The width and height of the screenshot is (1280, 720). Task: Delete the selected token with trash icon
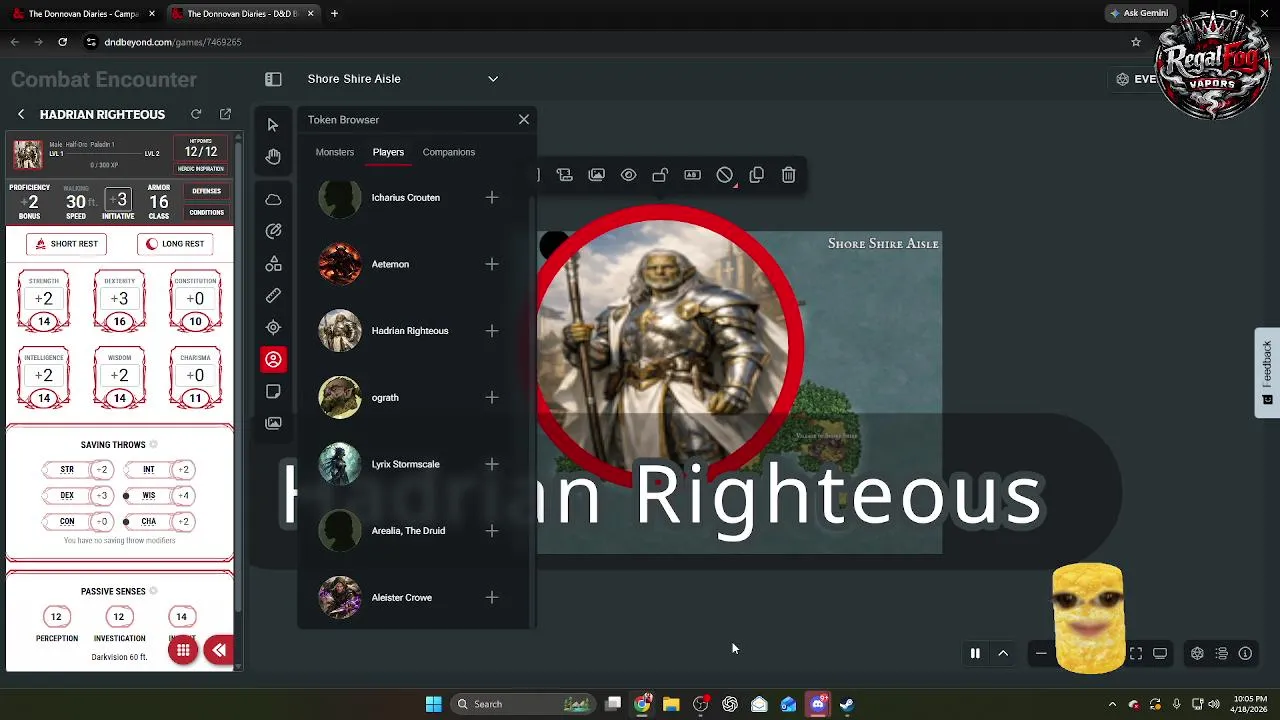[x=789, y=175]
